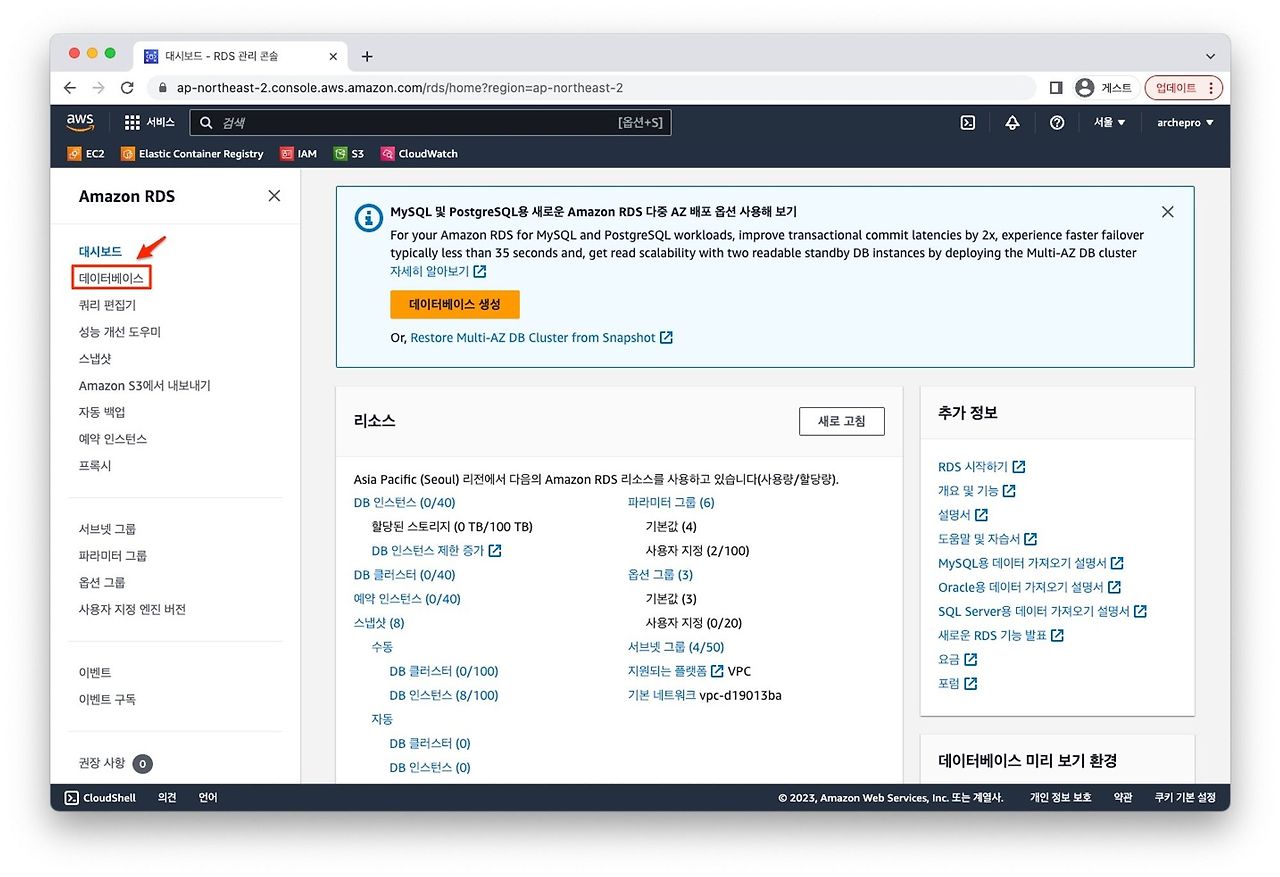Open the Seoul region dropdown
This screenshot has height=877, width=1280.
(1110, 122)
